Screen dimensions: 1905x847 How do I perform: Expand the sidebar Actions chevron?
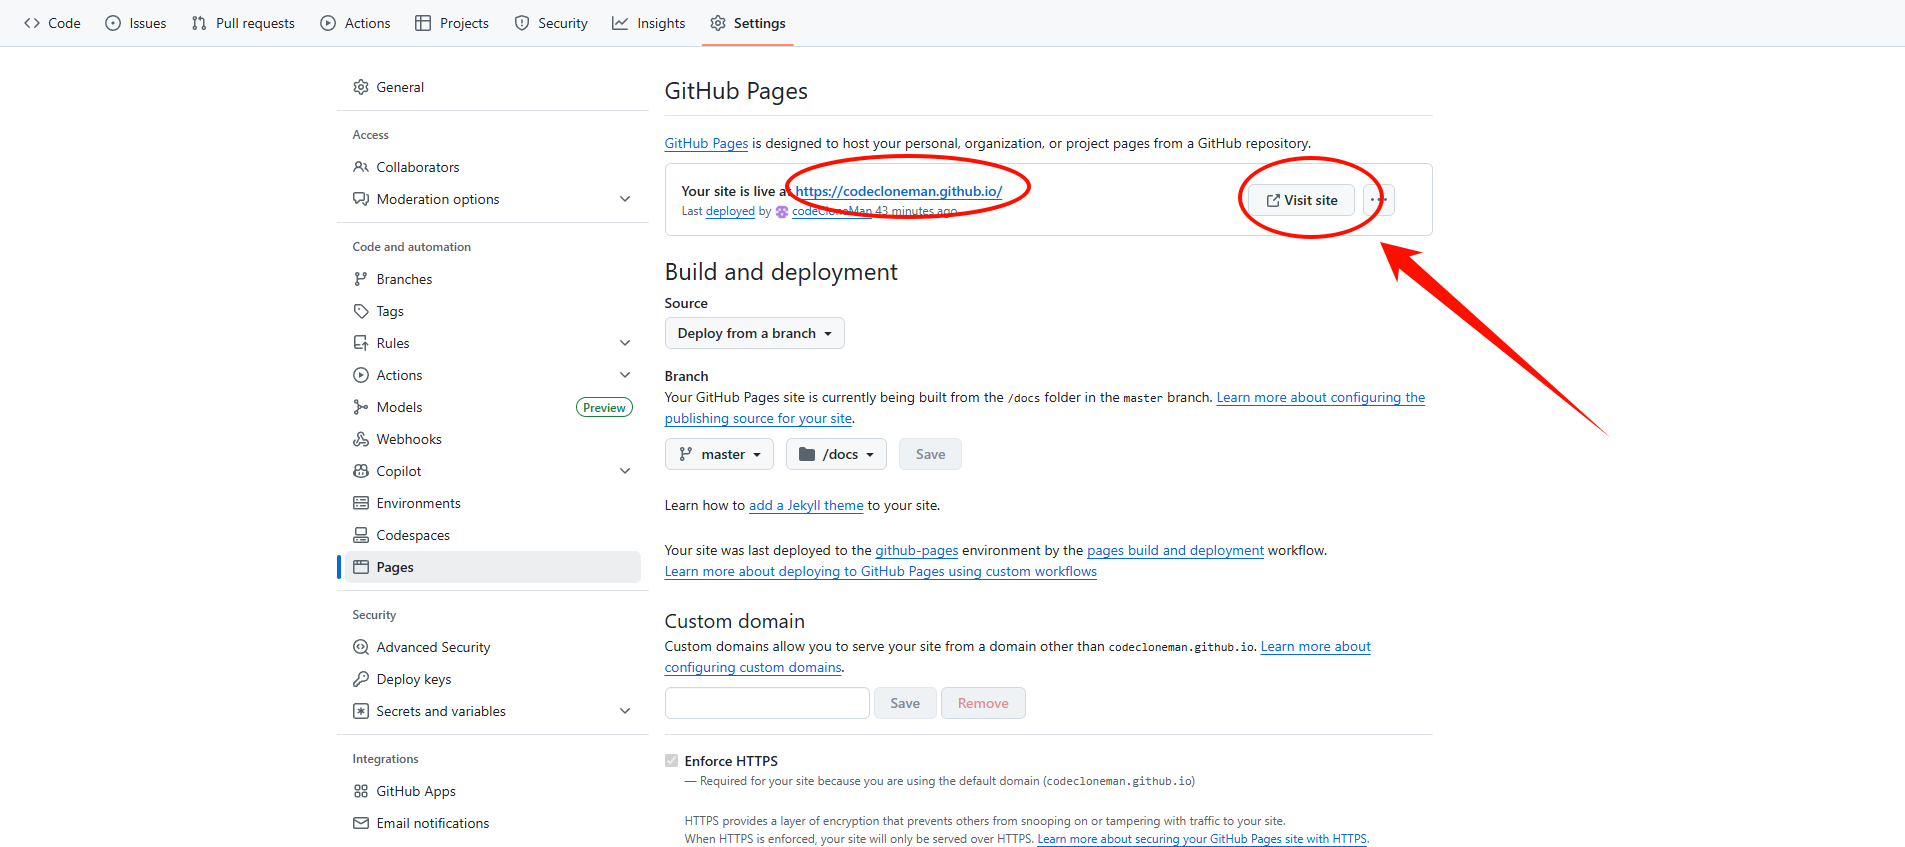coord(625,375)
